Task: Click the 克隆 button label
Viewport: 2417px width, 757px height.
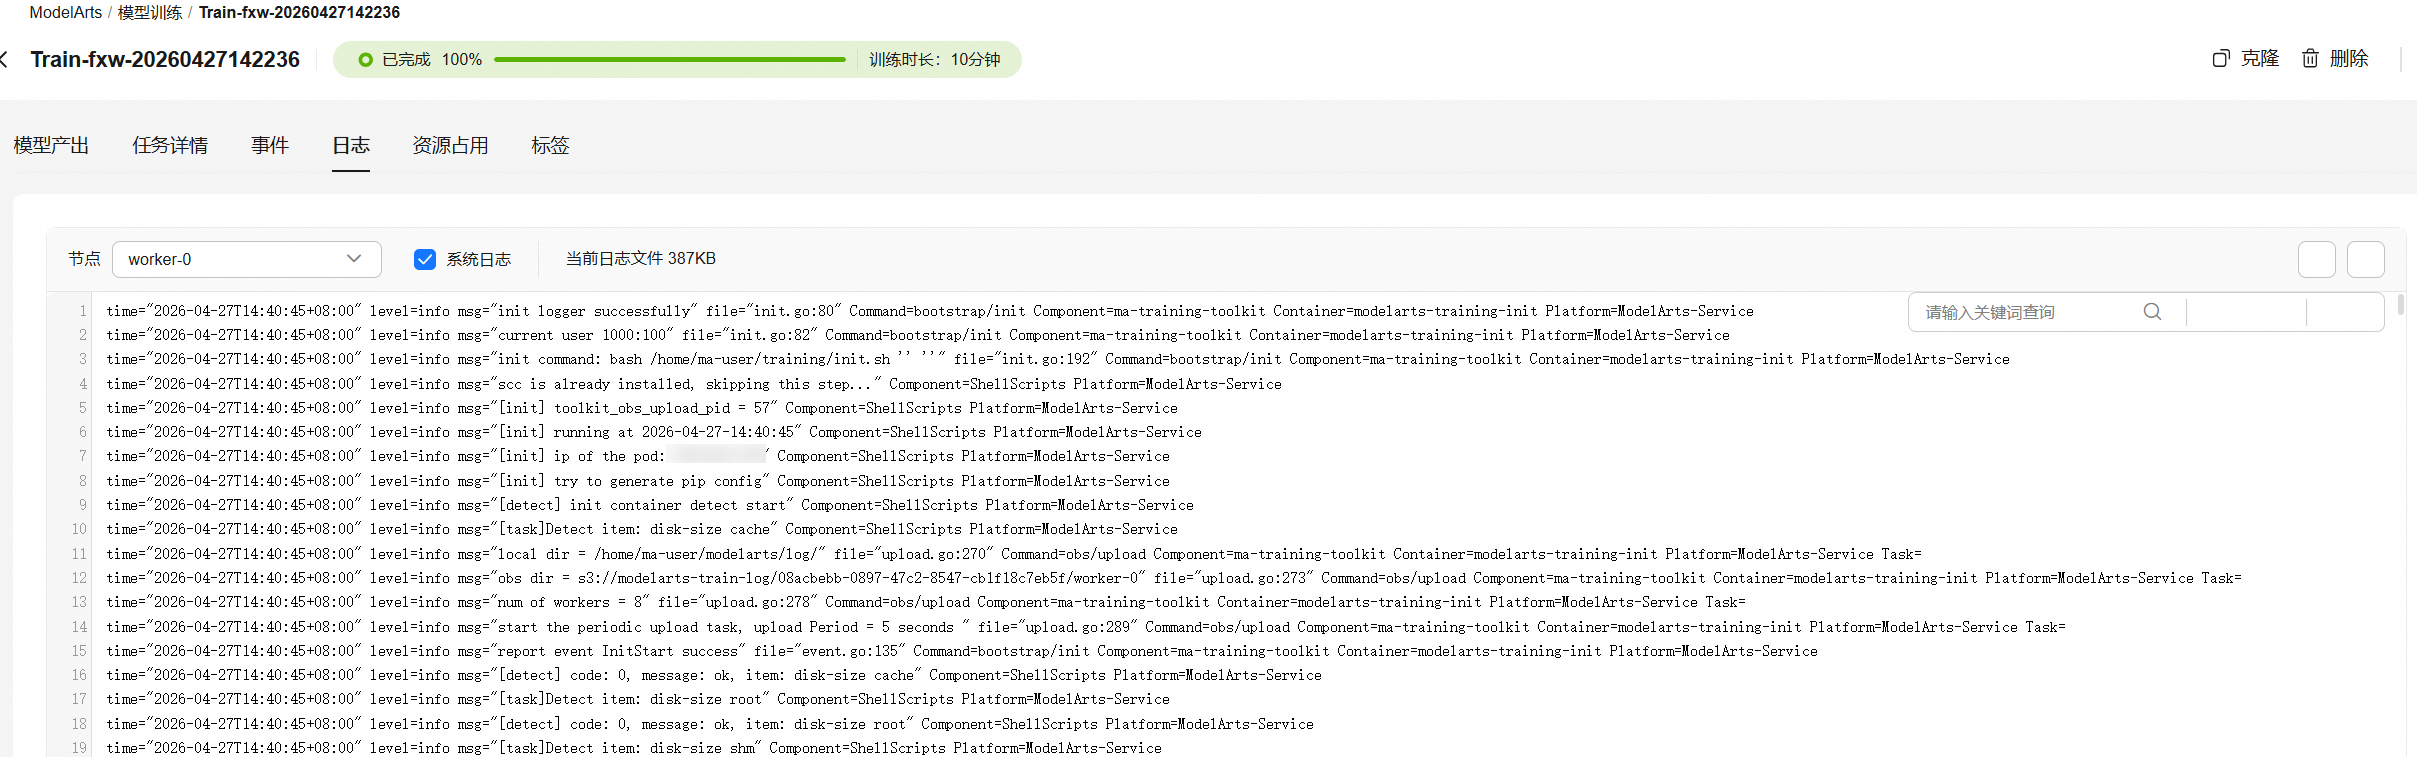Action: tap(2260, 59)
